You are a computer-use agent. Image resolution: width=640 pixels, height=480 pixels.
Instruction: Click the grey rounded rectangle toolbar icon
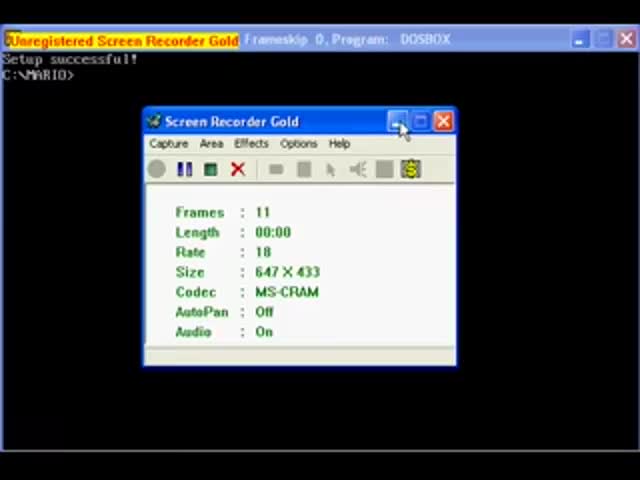click(x=276, y=169)
